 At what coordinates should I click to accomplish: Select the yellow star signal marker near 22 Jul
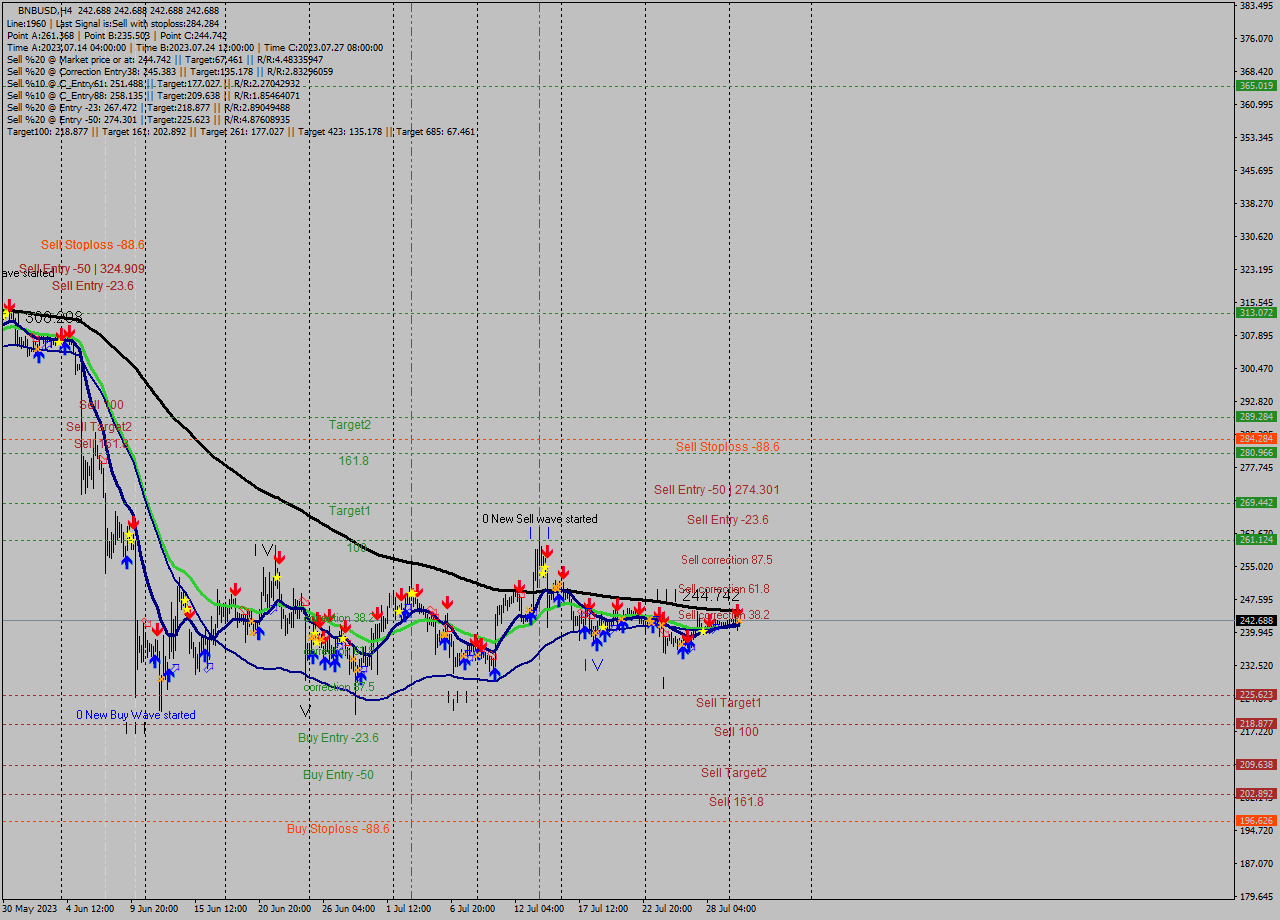coord(703,631)
